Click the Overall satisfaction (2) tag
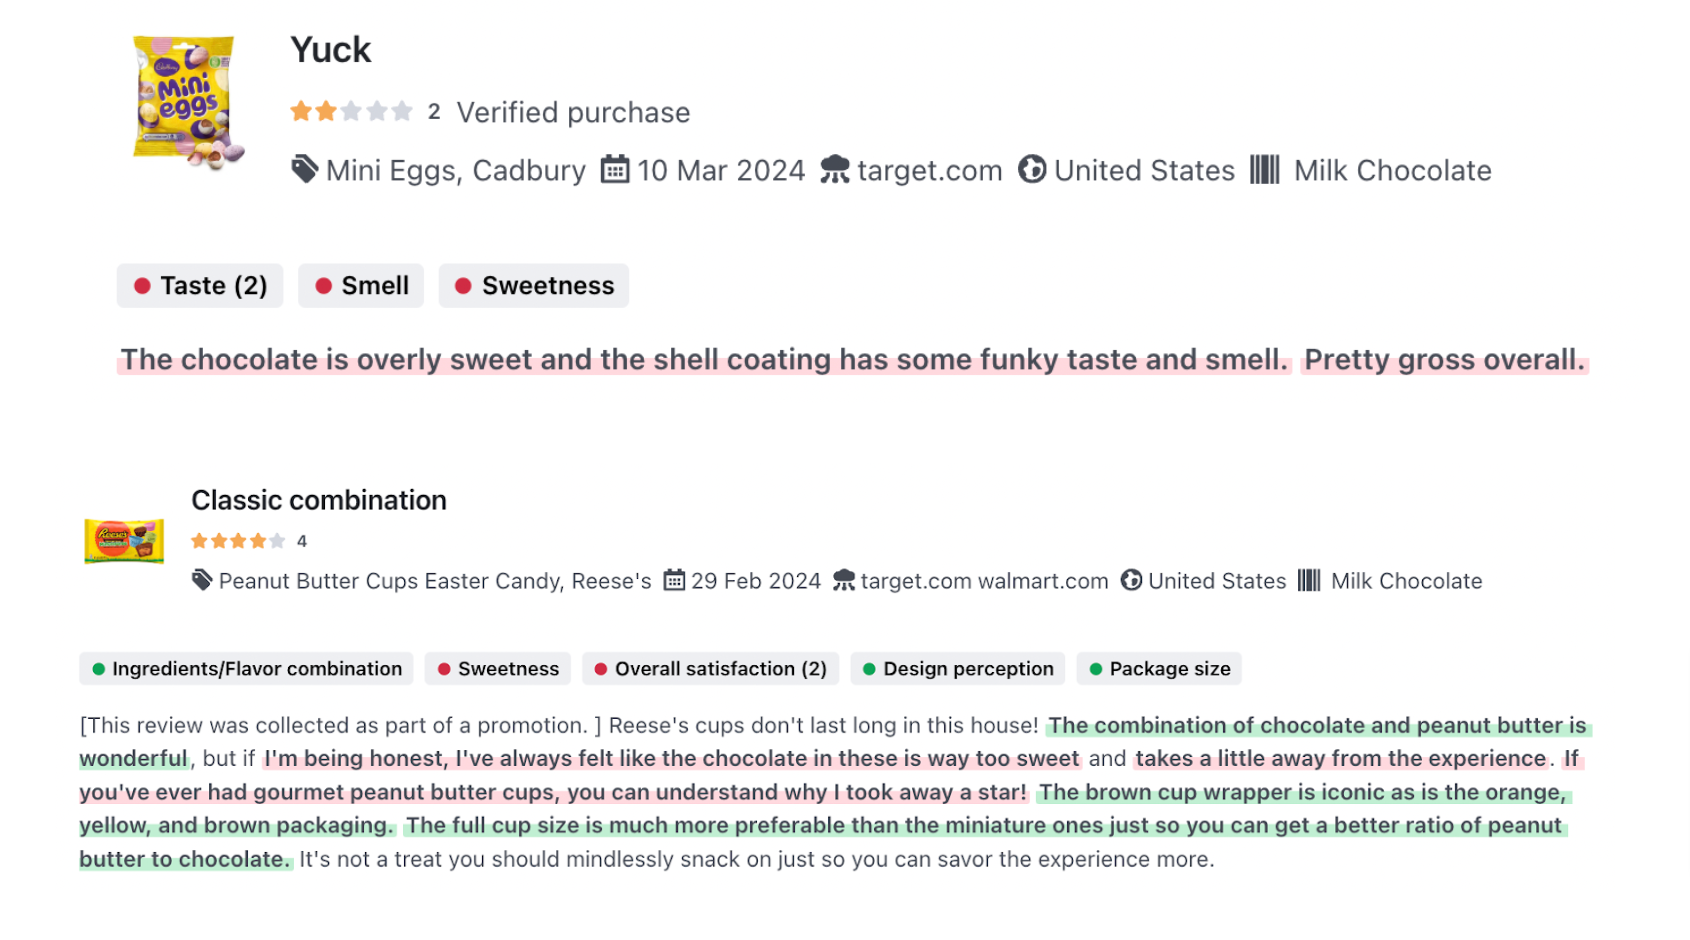Image resolution: width=1690 pixels, height=940 pixels. (x=710, y=669)
